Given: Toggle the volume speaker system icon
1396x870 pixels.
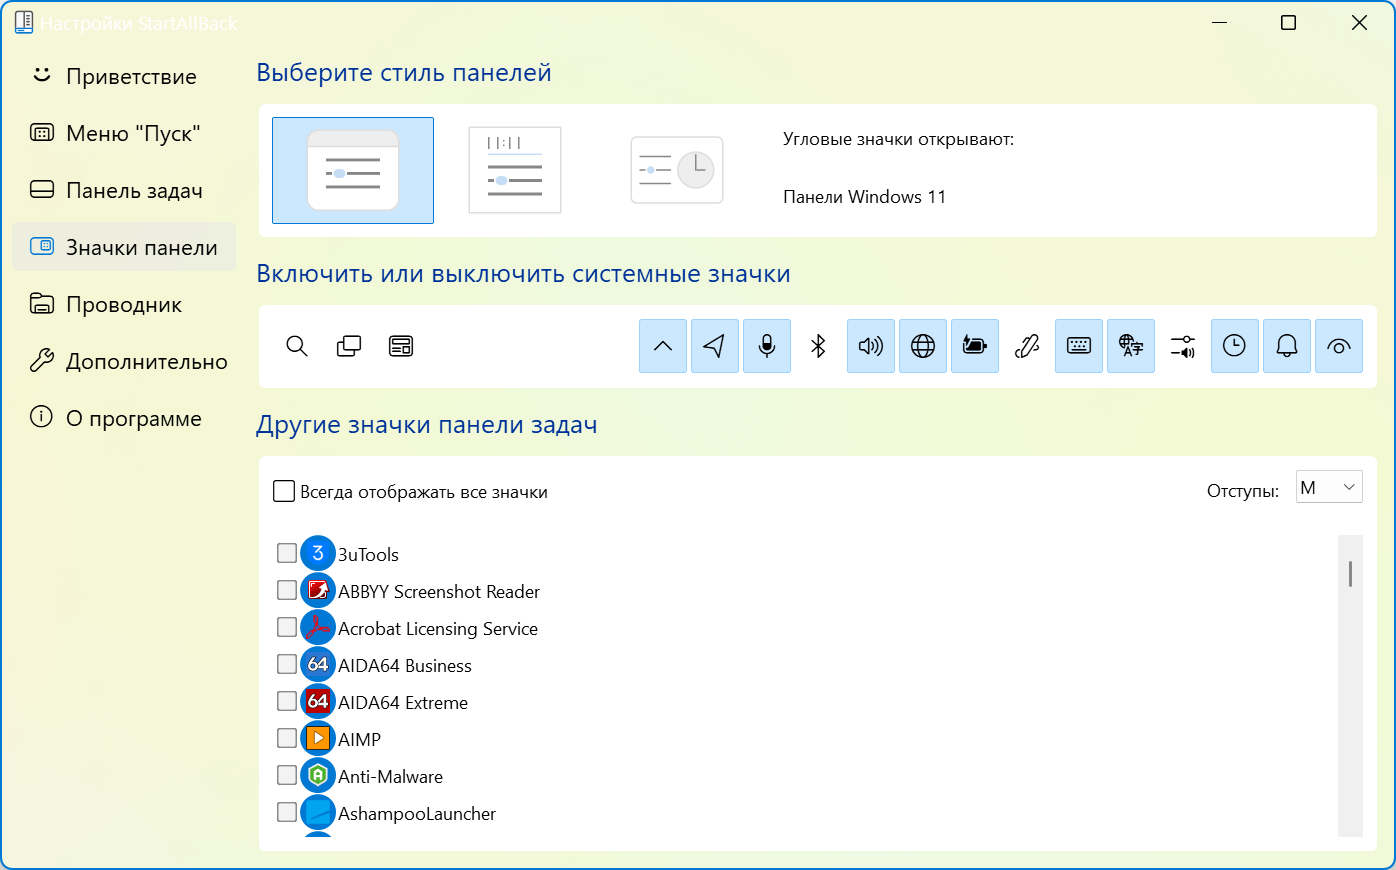Looking at the screenshot, I should [871, 346].
